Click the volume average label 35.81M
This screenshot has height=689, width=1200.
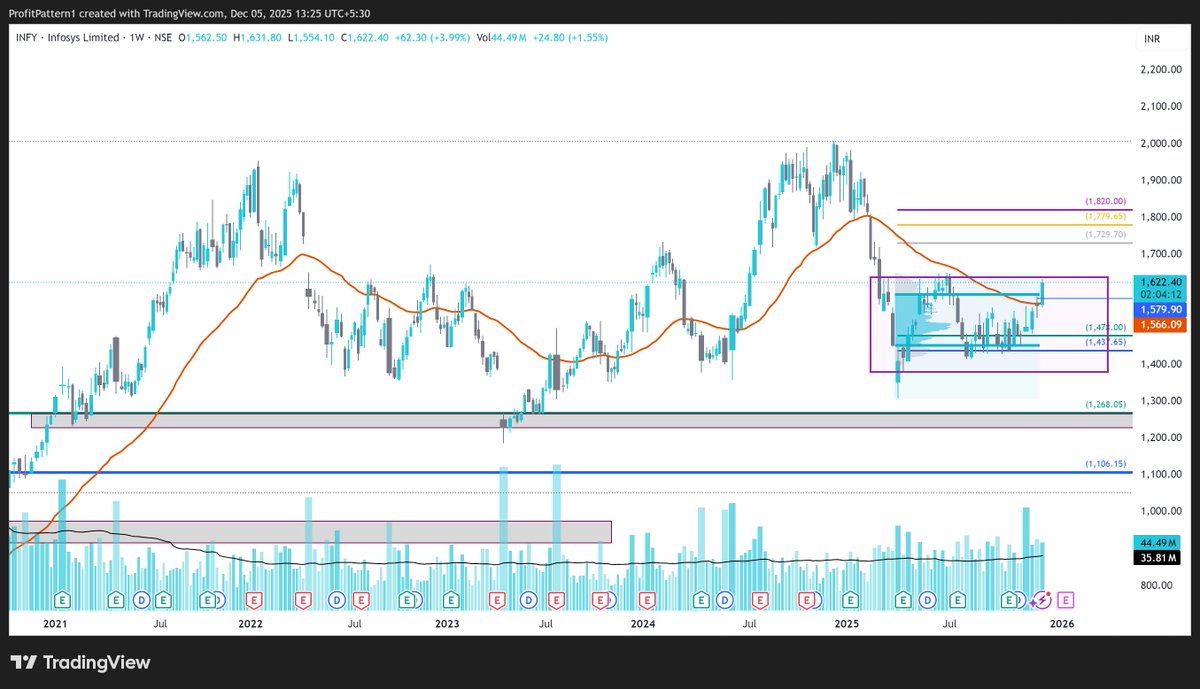(x=1161, y=557)
